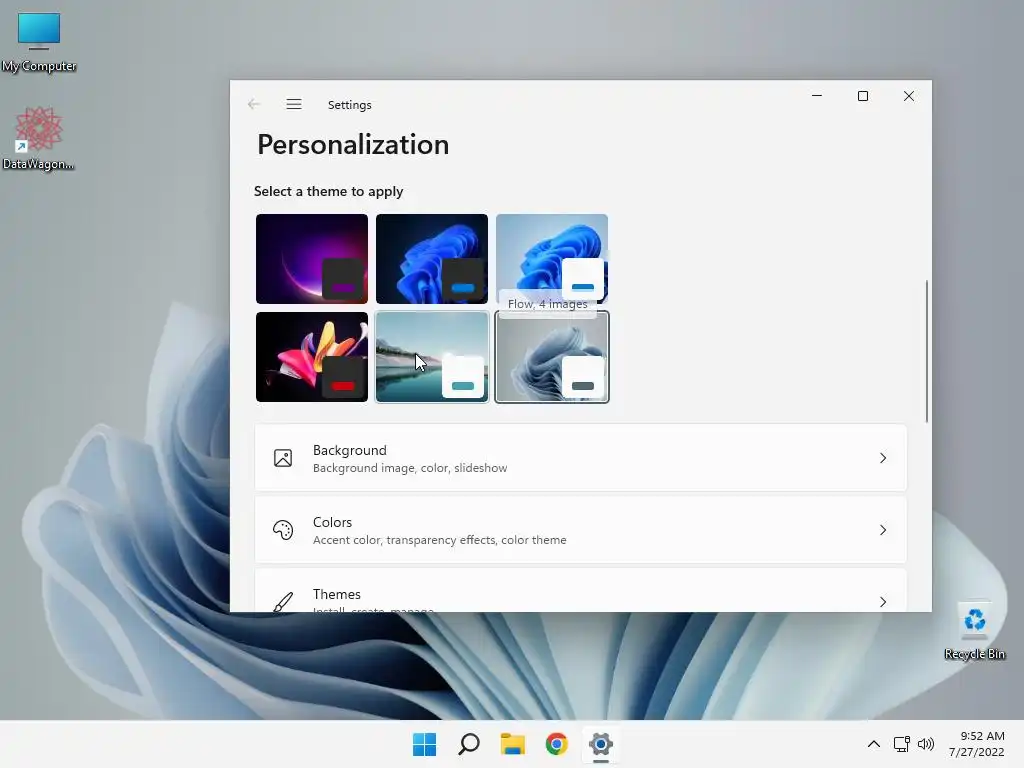
Task: Expand the Colors settings chevron
Action: pos(883,530)
